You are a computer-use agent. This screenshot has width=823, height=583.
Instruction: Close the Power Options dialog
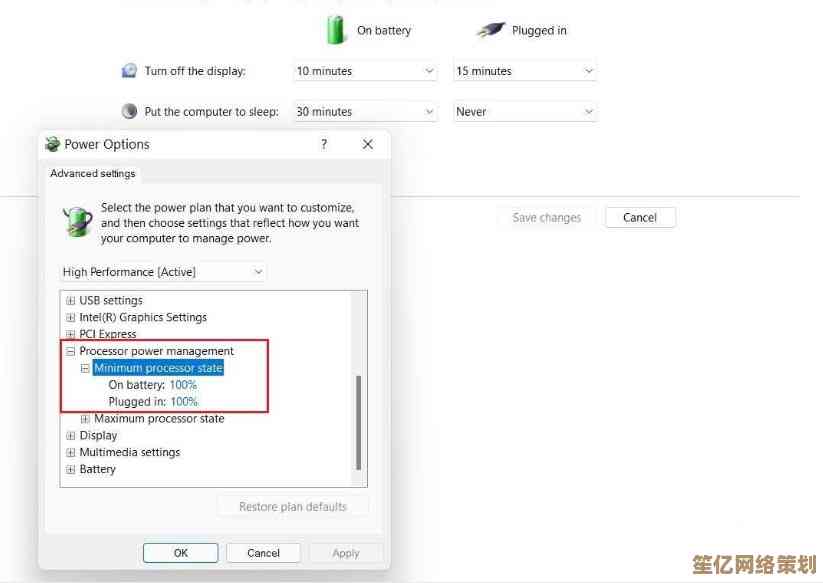tap(367, 144)
